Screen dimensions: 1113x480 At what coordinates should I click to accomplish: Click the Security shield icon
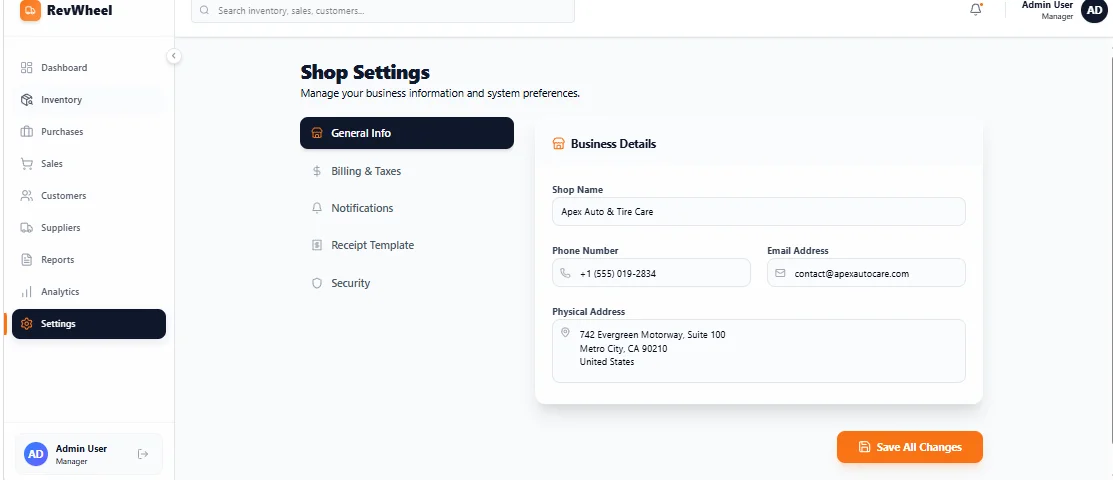point(317,283)
